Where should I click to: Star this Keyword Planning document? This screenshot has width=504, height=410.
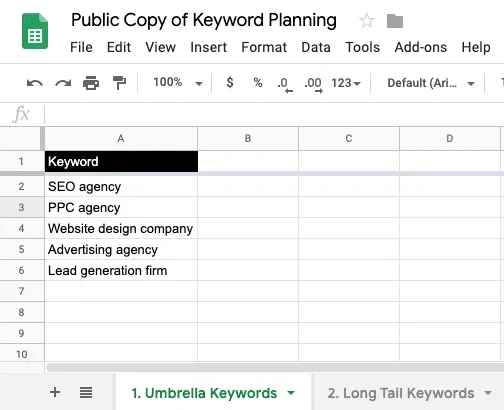[367, 21]
